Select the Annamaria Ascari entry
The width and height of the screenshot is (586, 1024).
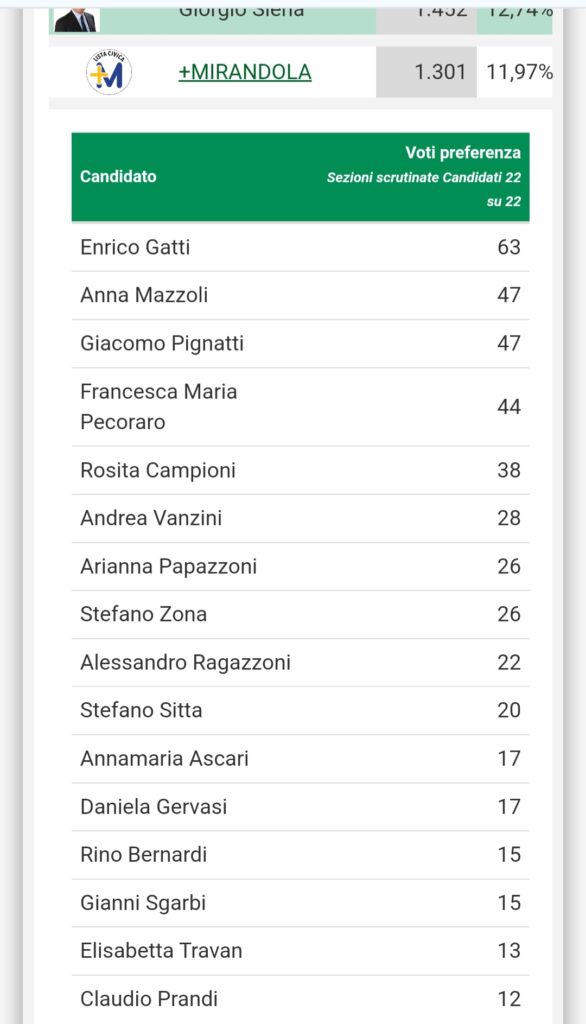coord(301,759)
